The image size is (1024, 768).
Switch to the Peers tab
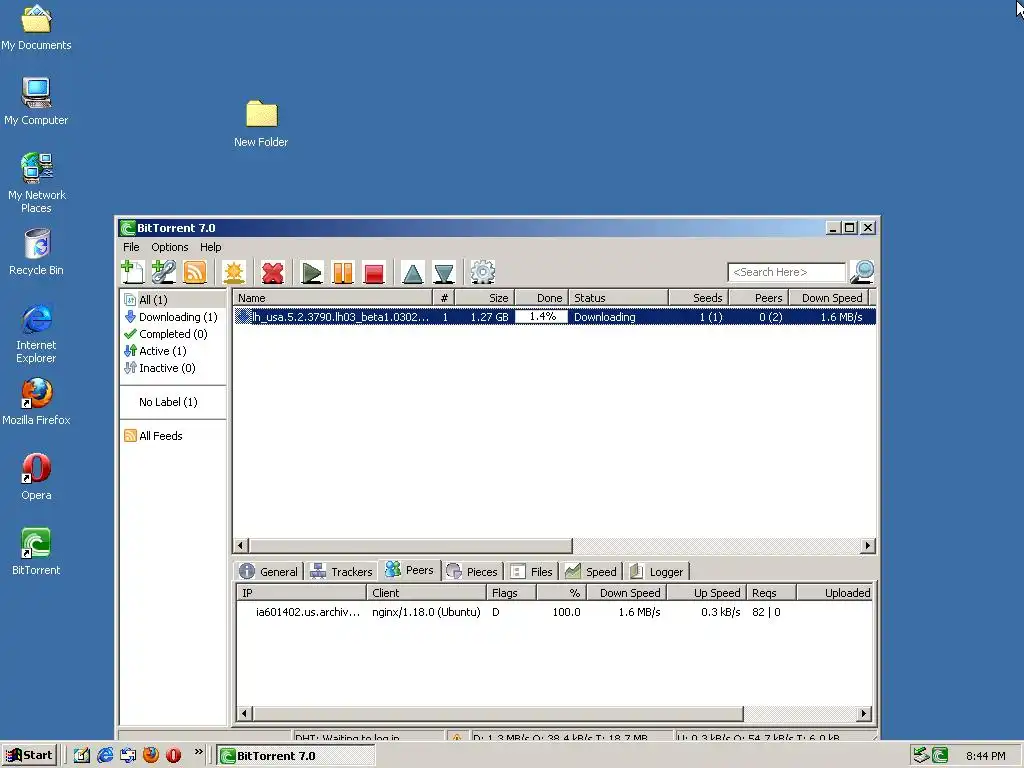click(409, 570)
